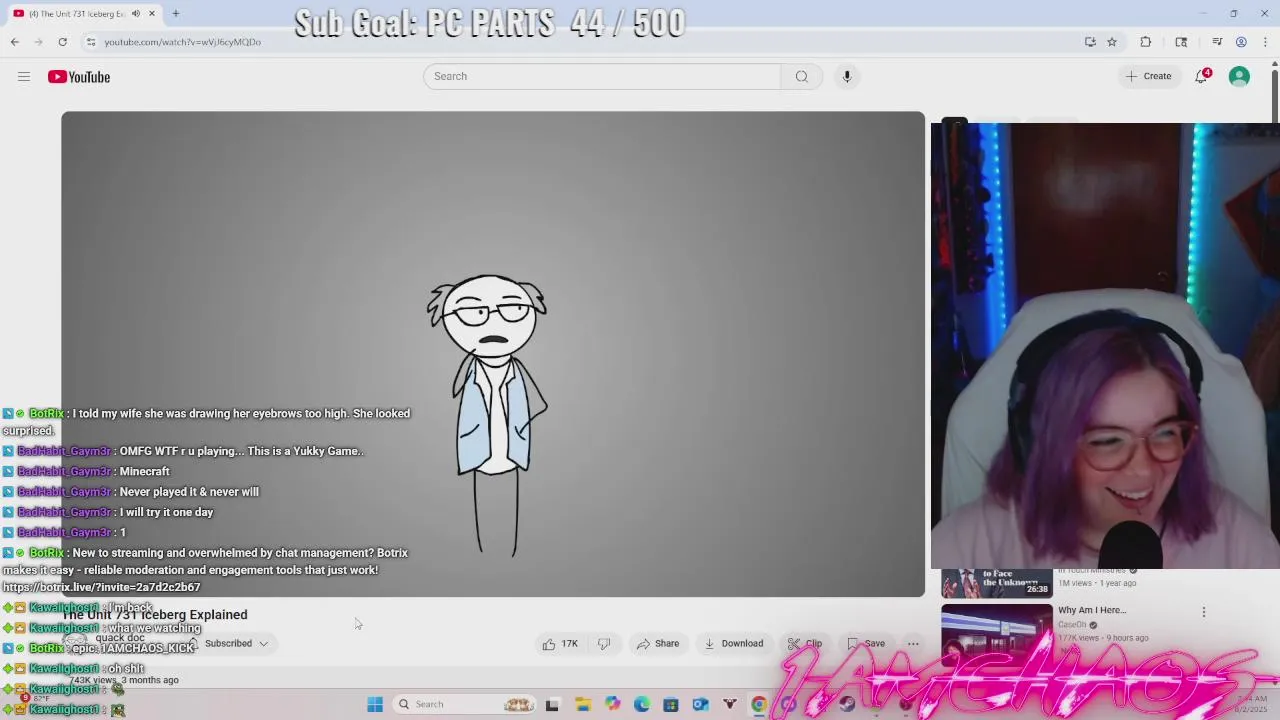Click 'The Unit 731 Iceberg Explained' title

pyautogui.click(x=155, y=614)
